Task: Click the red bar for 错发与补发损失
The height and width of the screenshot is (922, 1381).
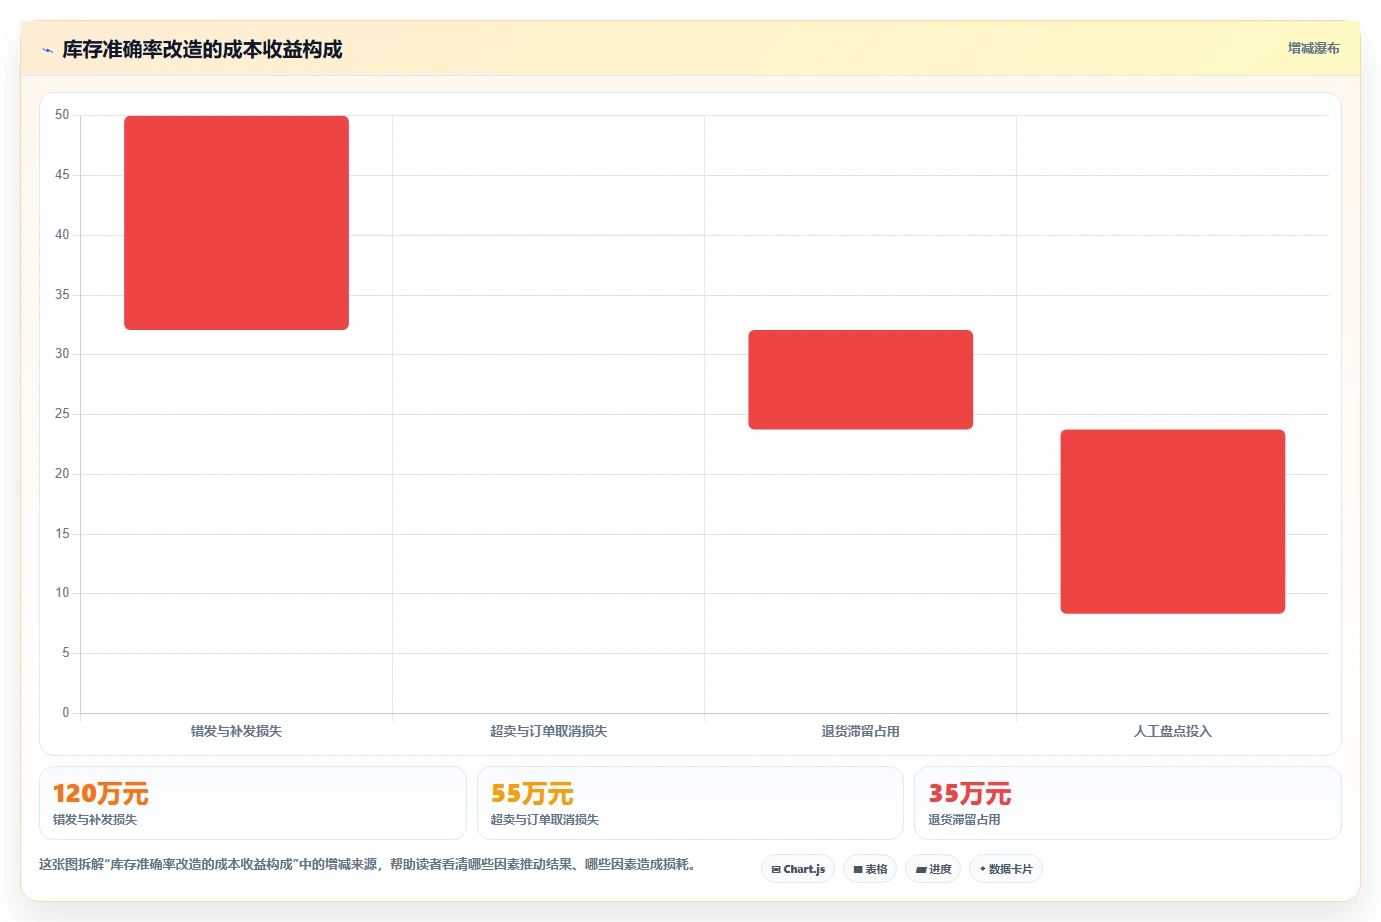Action: [x=236, y=223]
